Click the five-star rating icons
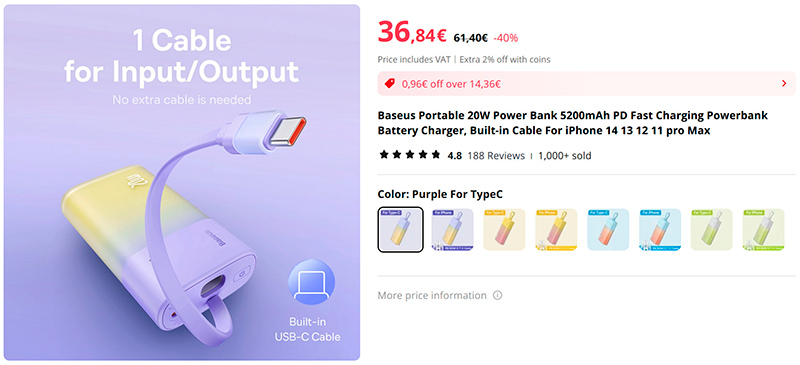 (x=410, y=155)
